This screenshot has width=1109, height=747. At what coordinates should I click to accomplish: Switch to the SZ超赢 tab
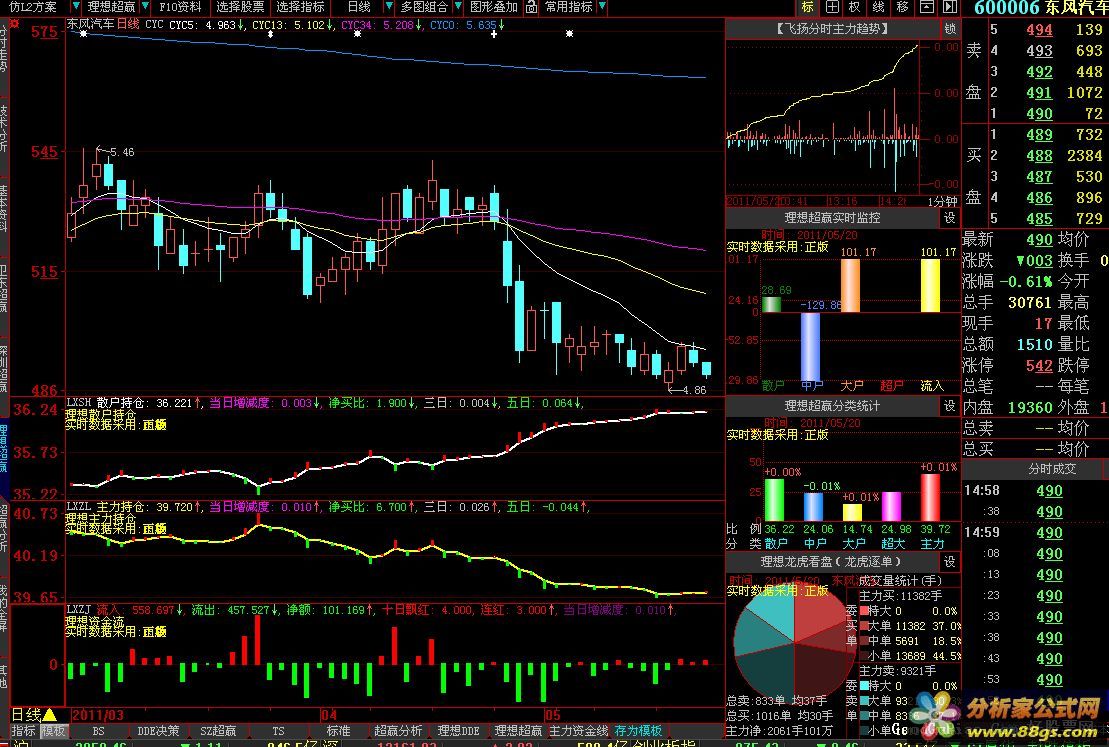(x=218, y=731)
